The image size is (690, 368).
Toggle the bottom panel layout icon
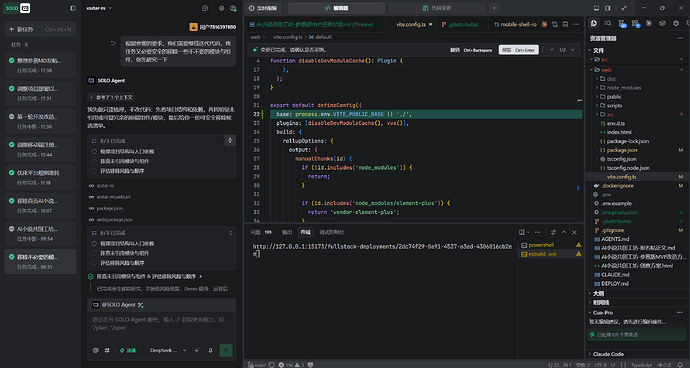[596, 8]
